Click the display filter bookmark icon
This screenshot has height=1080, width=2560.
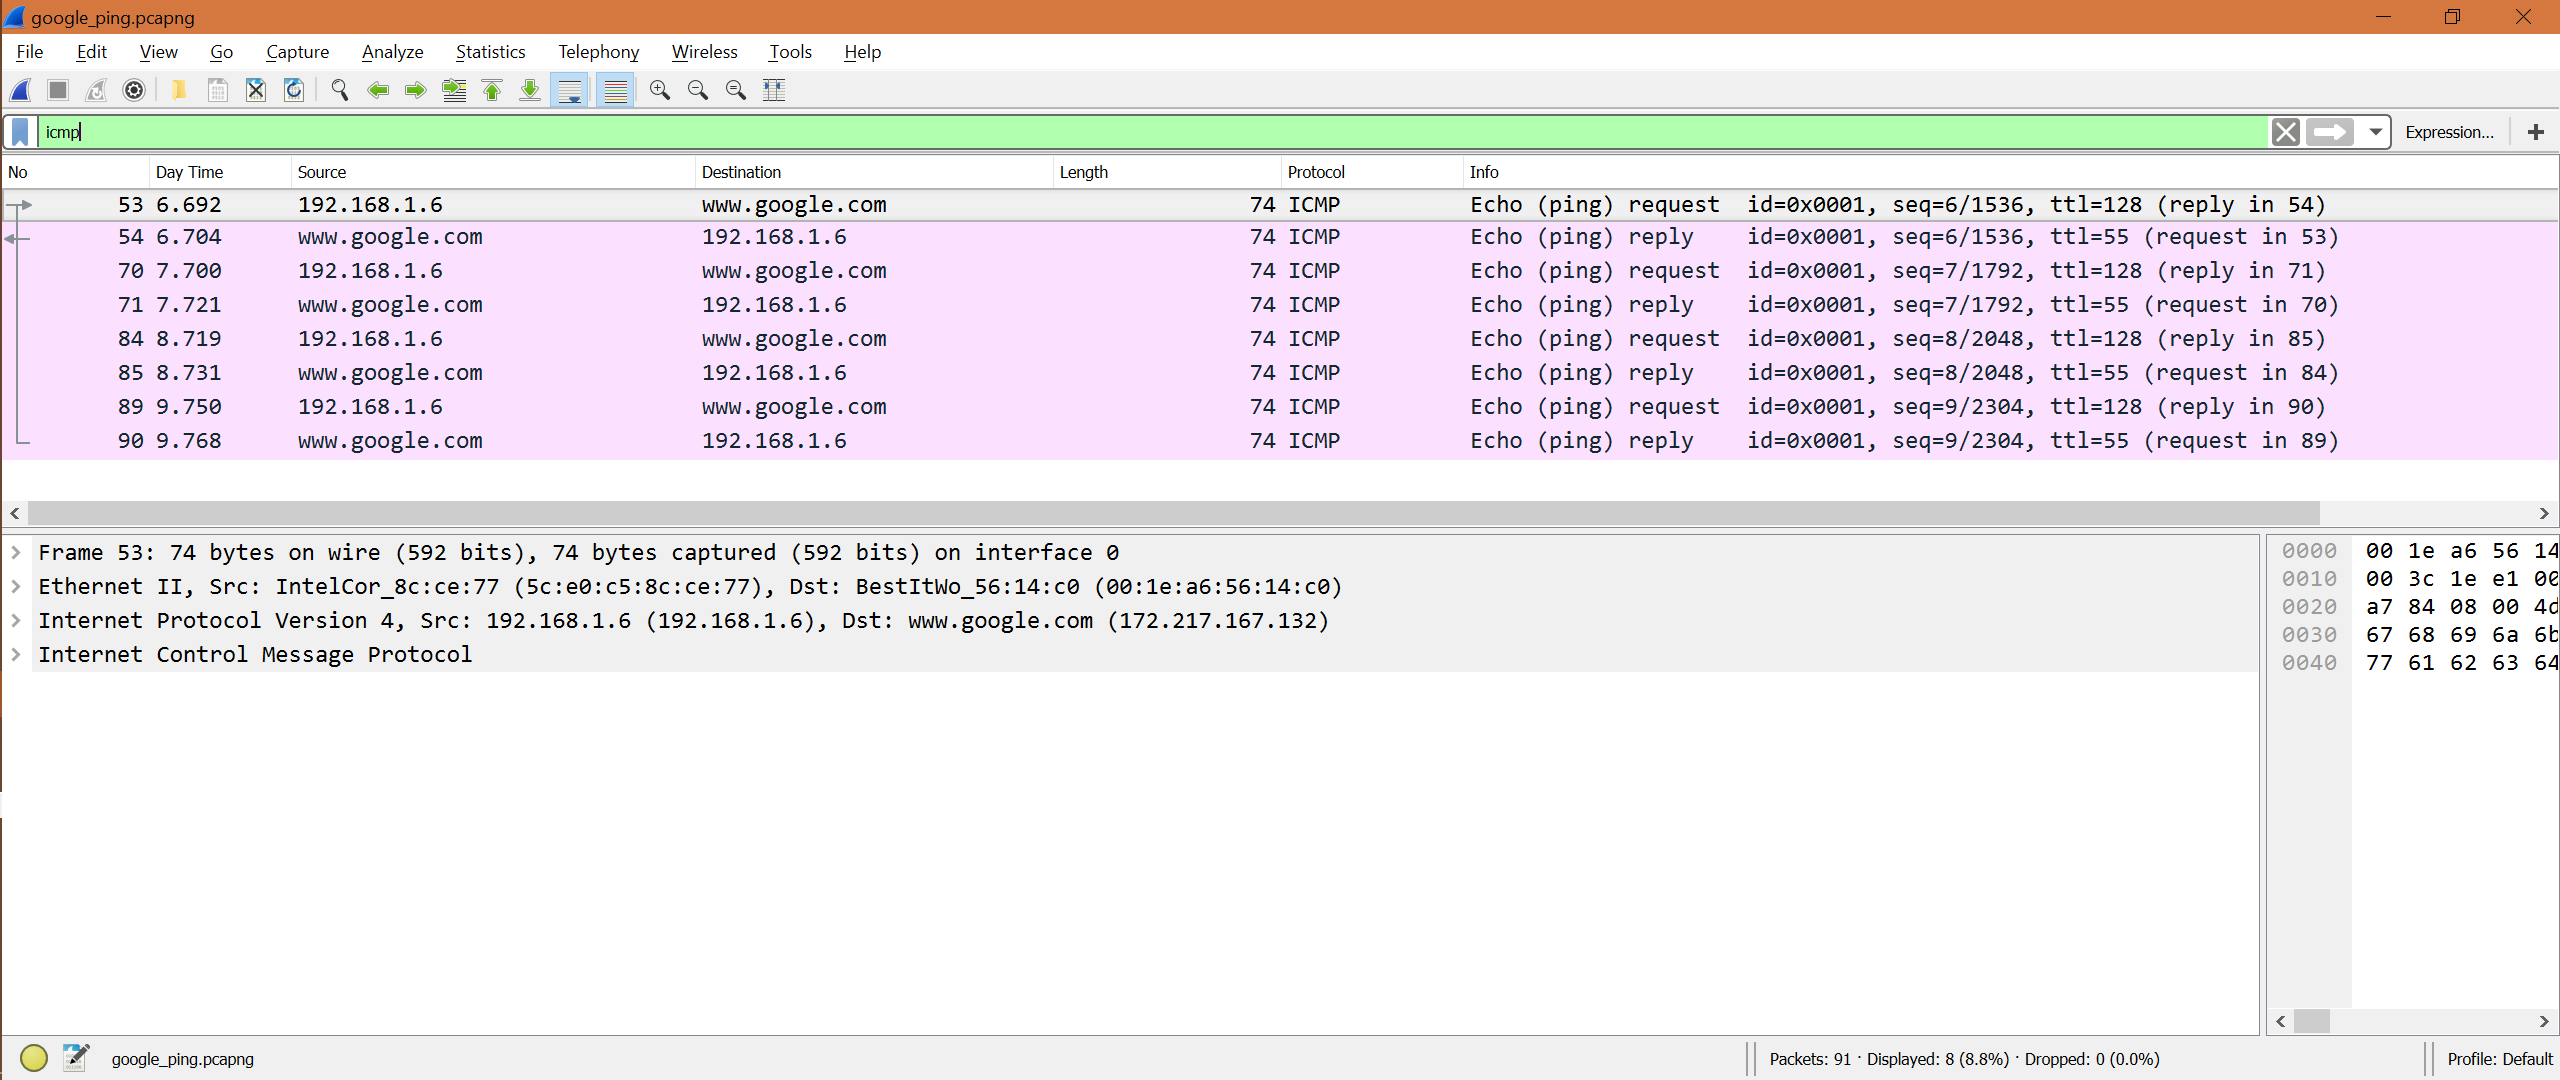click(x=20, y=132)
